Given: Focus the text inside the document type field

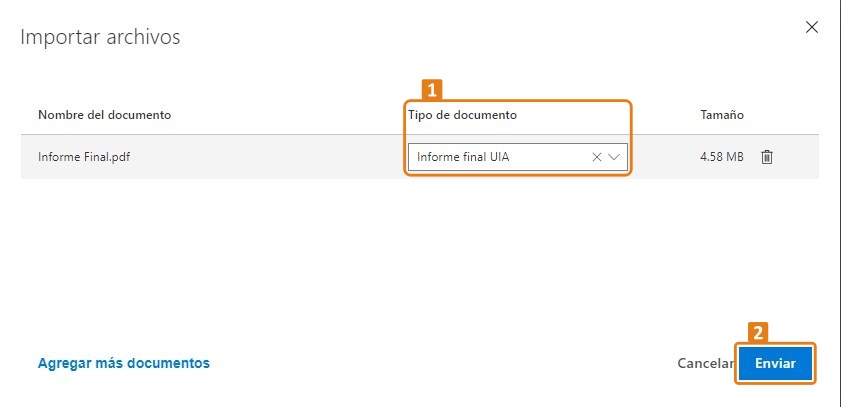Looking at the screenshot, I should (x=463, y=157).
